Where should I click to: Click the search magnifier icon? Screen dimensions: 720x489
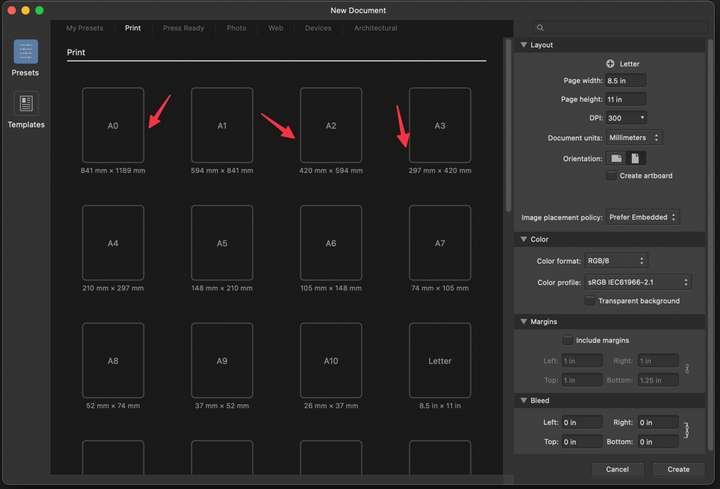tap(540, 28)
